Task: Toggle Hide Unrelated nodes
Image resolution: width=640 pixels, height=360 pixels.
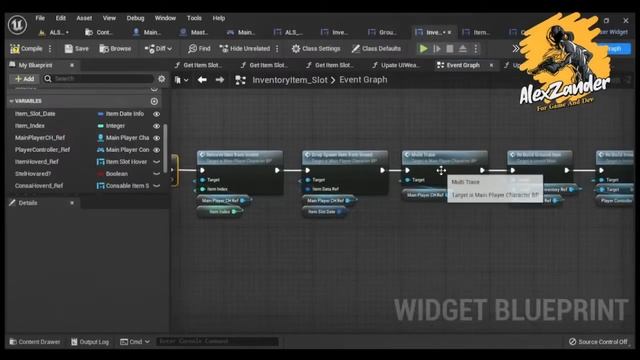Action: pos(245,49)
